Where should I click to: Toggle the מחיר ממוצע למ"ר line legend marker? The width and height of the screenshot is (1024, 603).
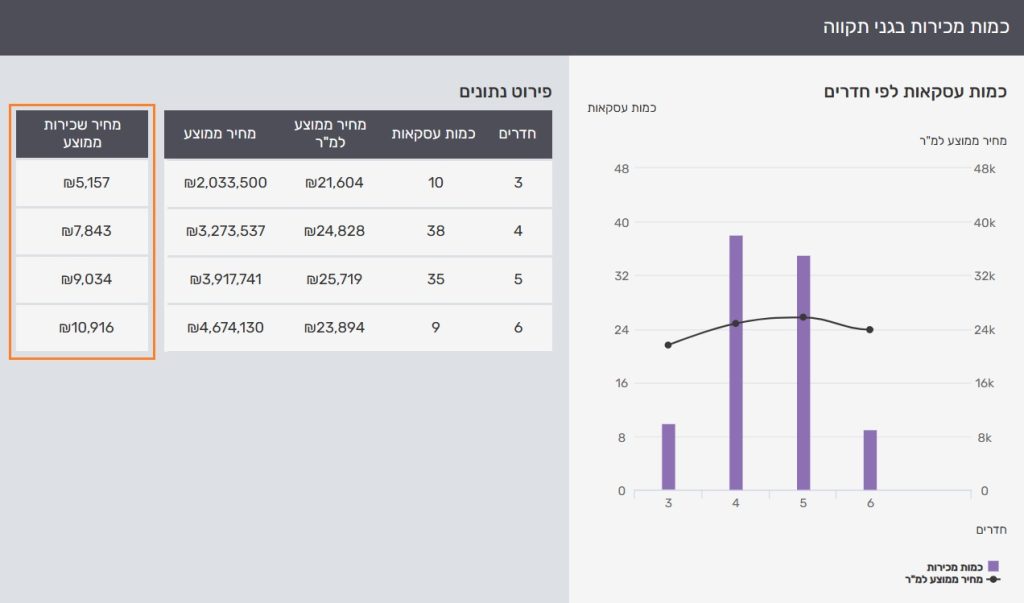(x=992, y=578)
